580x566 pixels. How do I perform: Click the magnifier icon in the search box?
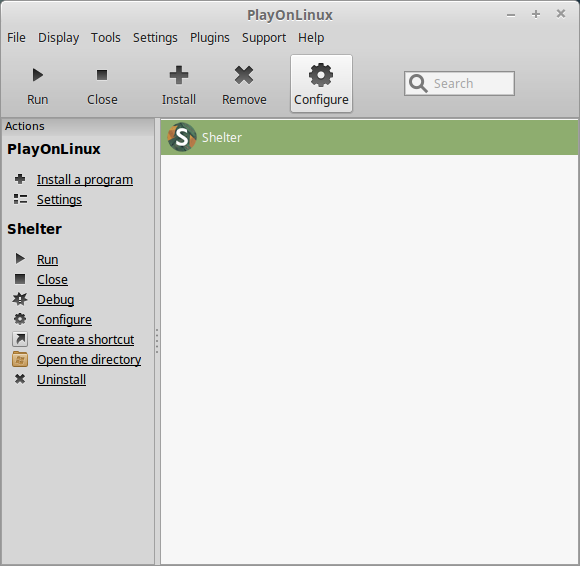pos(418,84)
